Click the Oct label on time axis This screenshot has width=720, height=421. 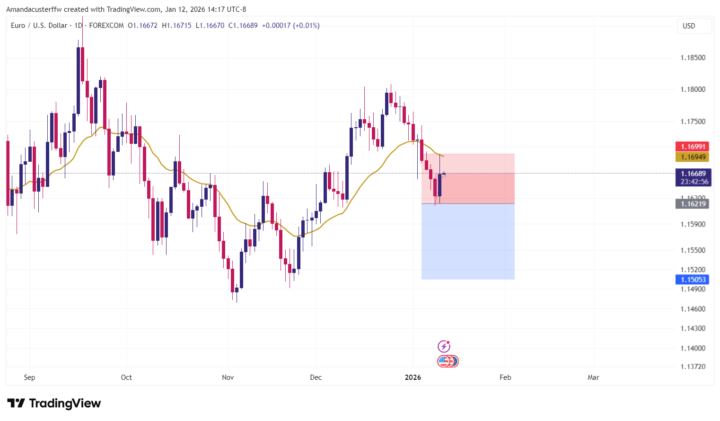pyautogui.click(x=126, y=378)
